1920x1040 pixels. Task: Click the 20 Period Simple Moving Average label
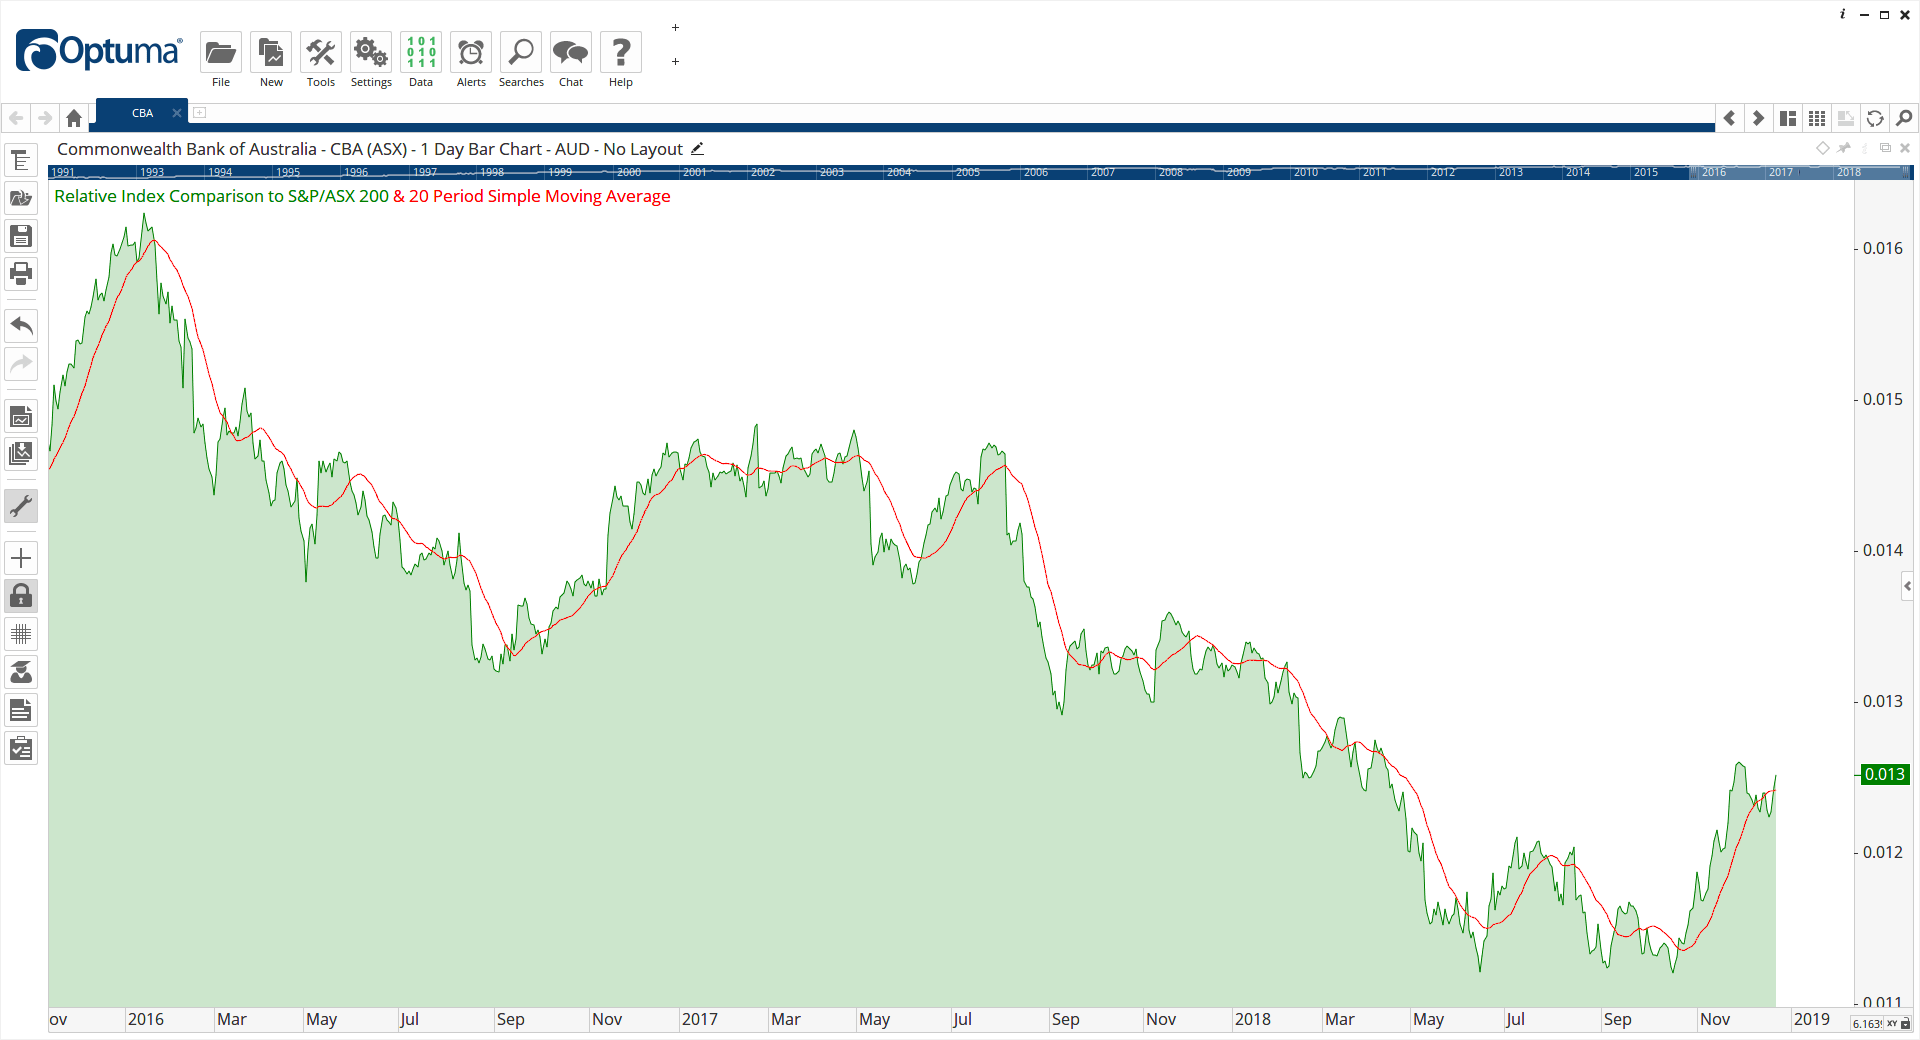pyautogui.click(x=540, y=196)
